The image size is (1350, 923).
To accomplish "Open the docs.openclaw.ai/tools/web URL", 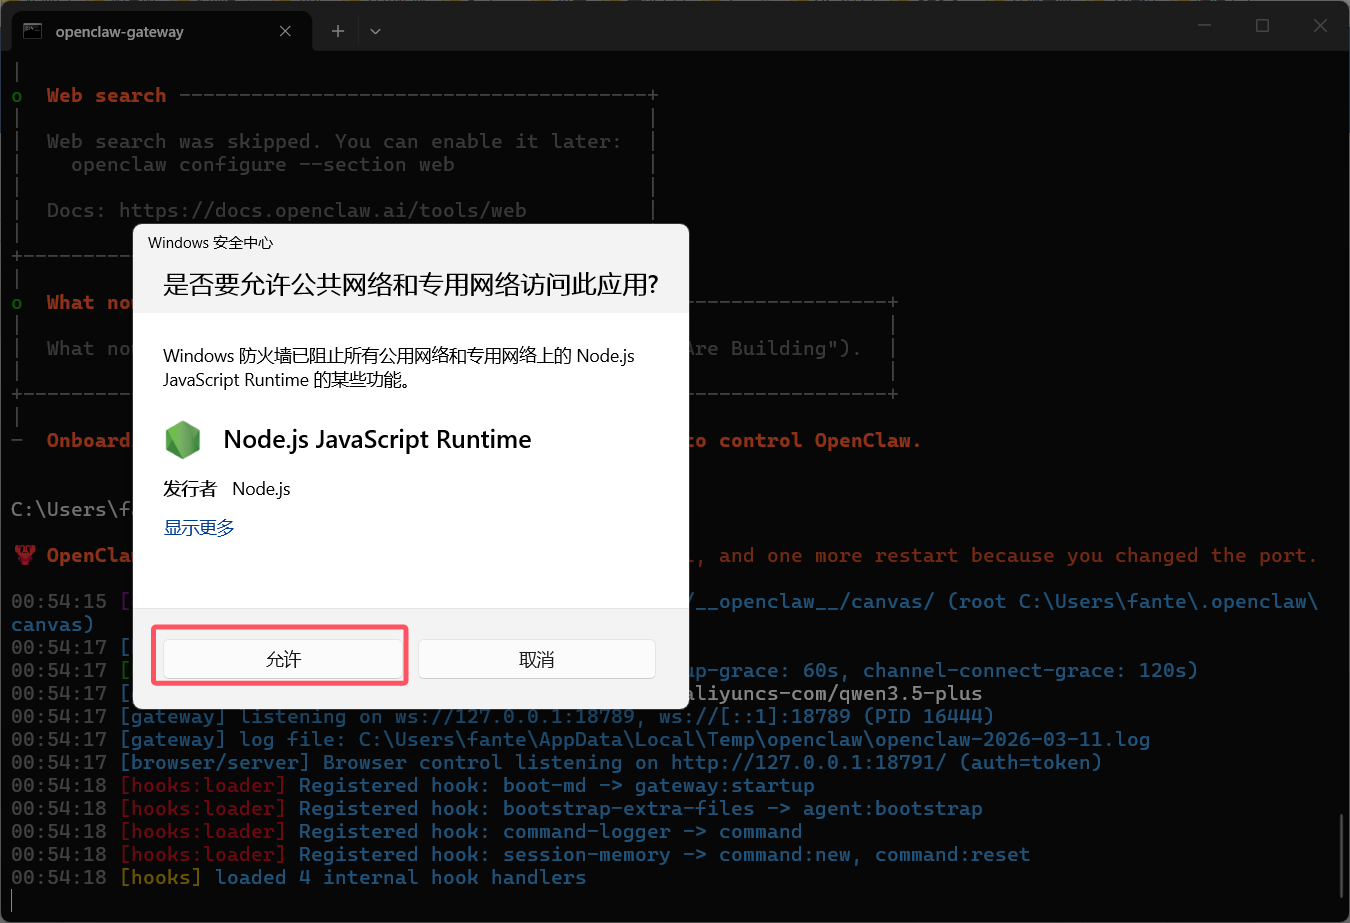I will tap(322, 210).
